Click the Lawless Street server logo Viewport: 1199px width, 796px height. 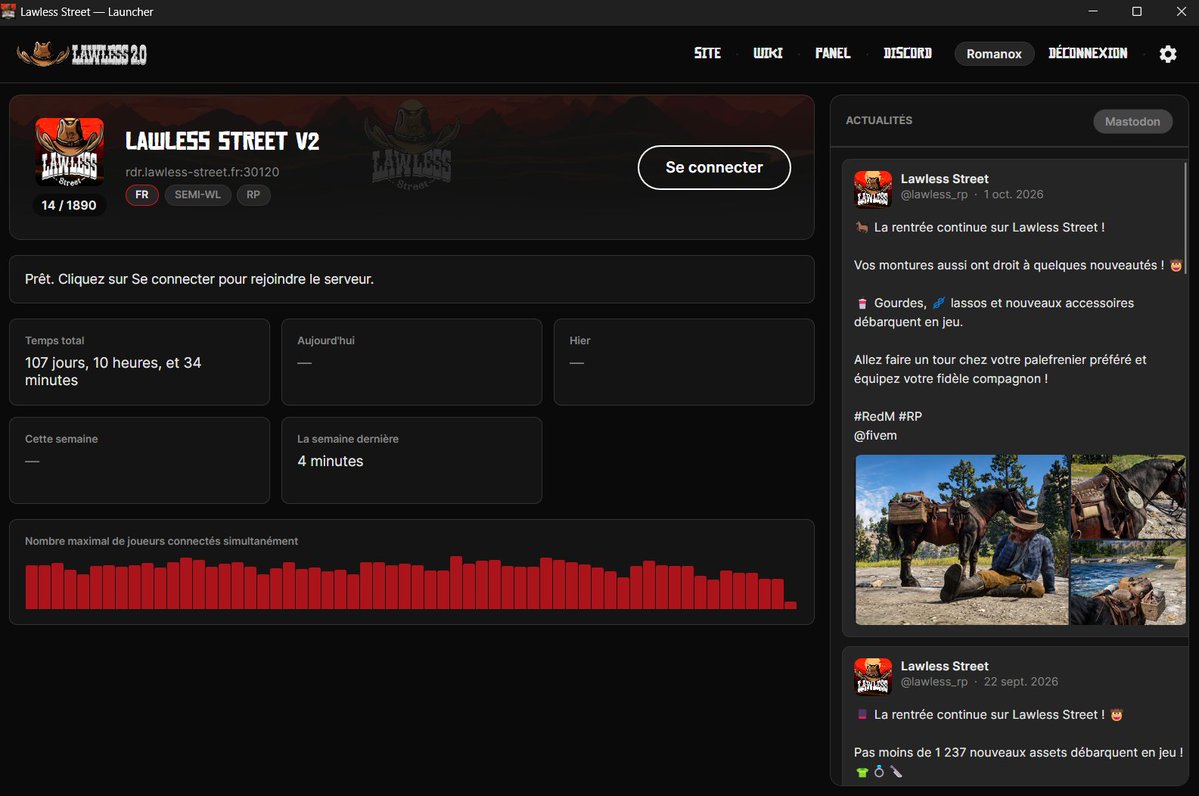(70, 151)
